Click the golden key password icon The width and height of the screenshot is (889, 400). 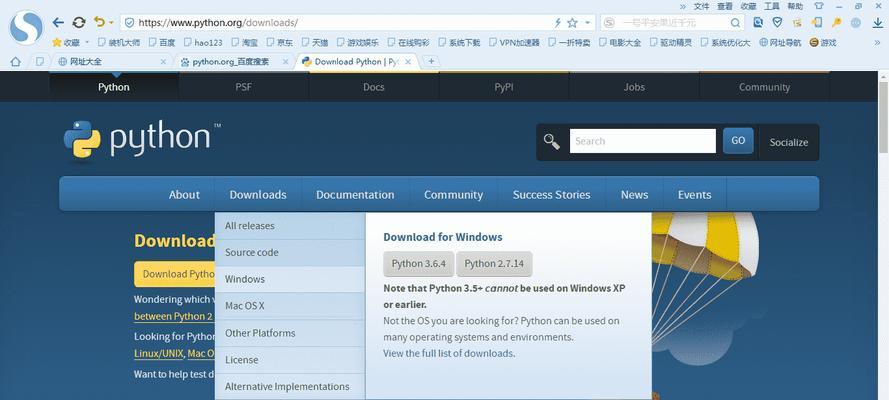point(836,23)
